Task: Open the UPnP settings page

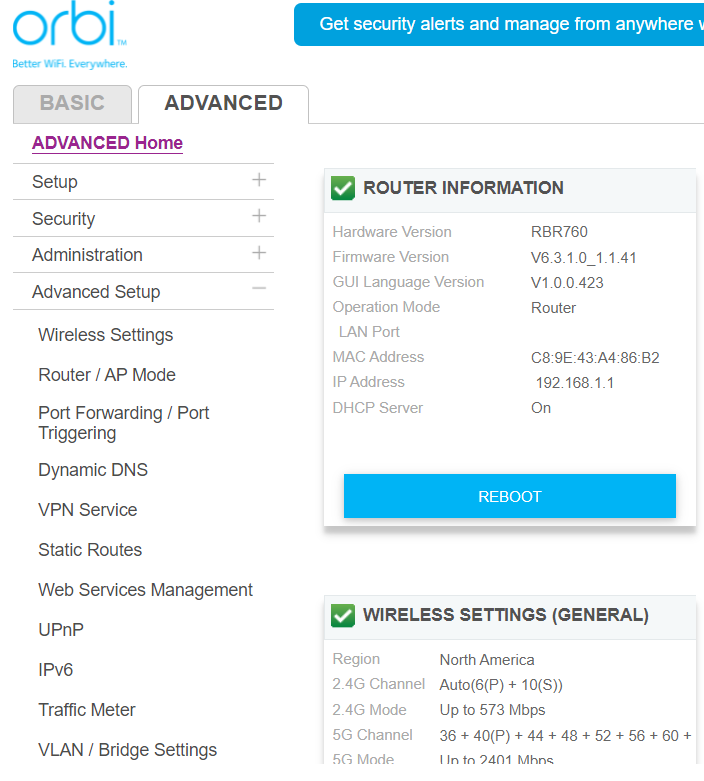Action: click(x=60, y=630)
